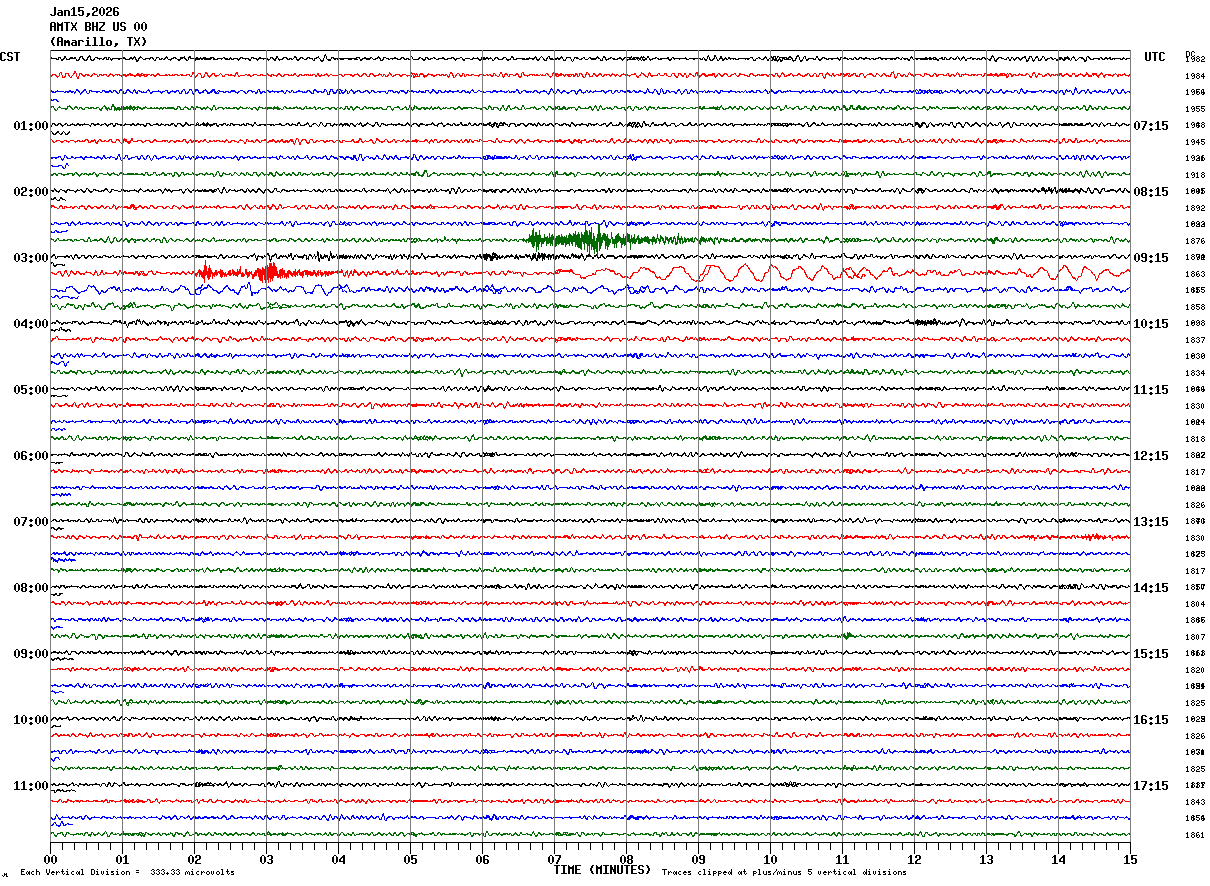Click the red long-period surface waves trace
This screenshot has height=886, width=1210.
point(840,272)
